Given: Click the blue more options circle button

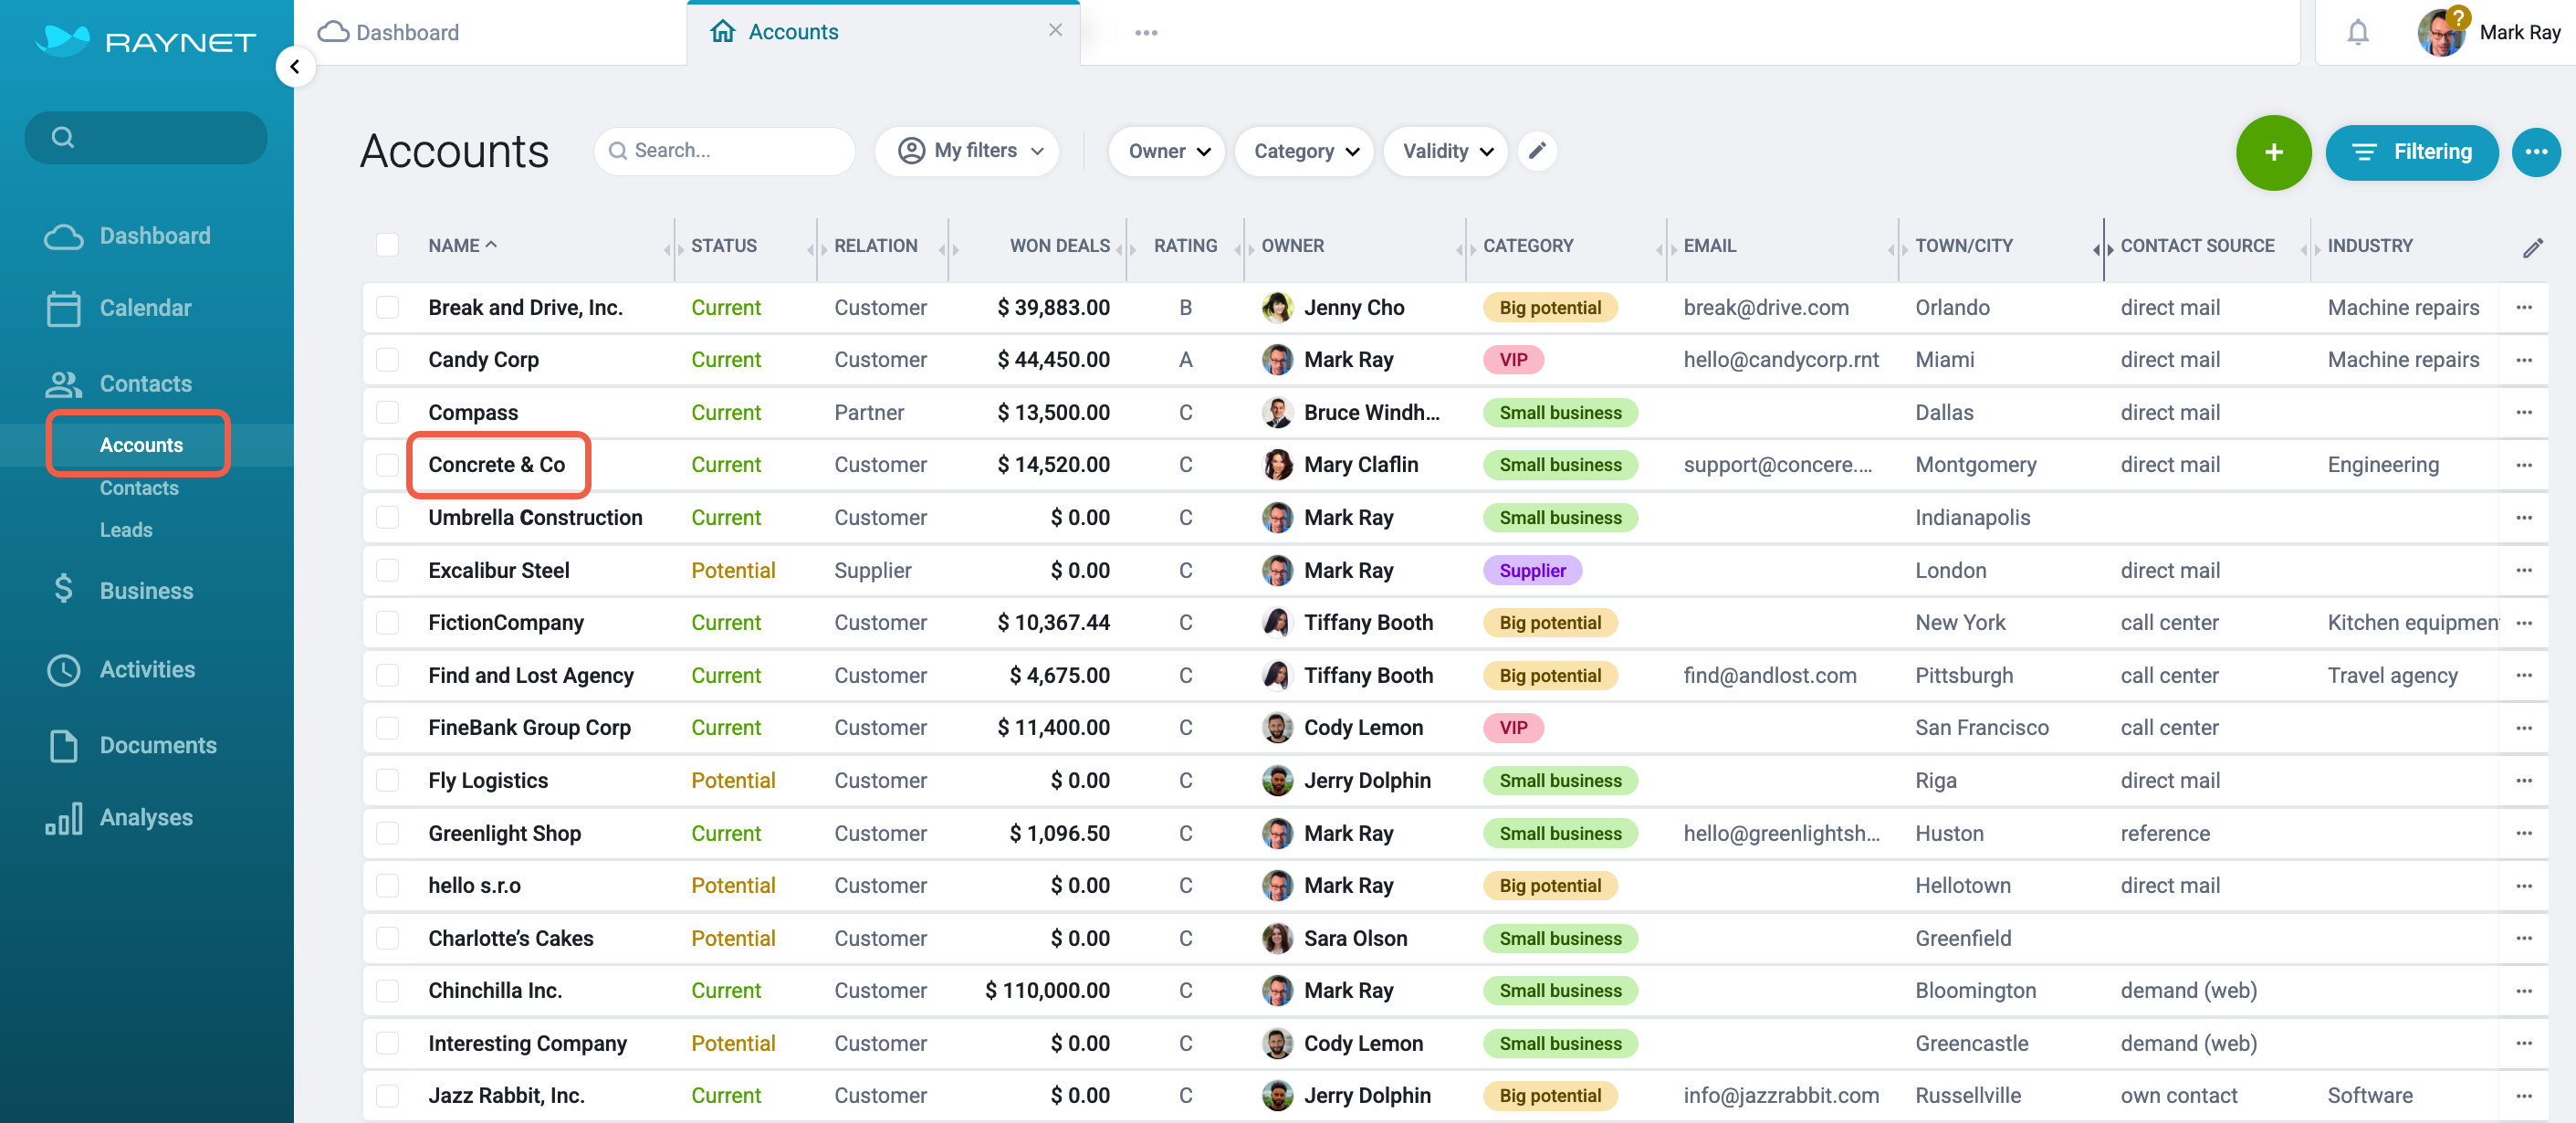Looking at the screenshot, I should (2535, 152).
